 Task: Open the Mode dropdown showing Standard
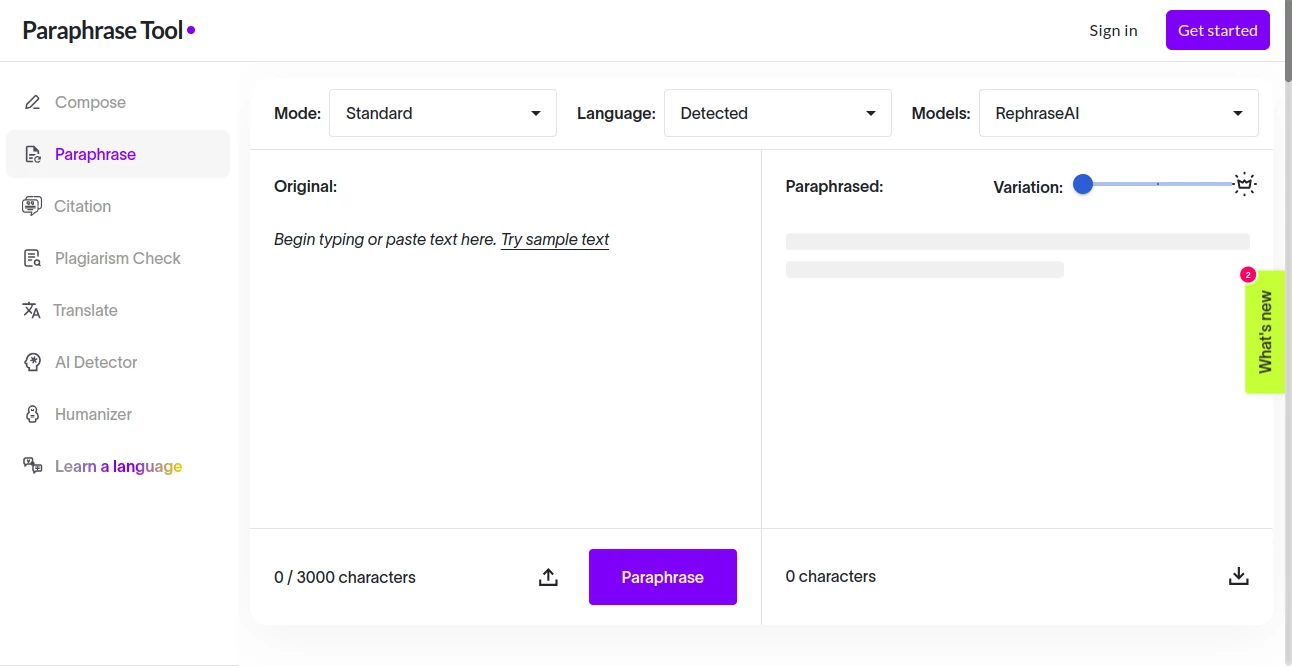[442, 113]
